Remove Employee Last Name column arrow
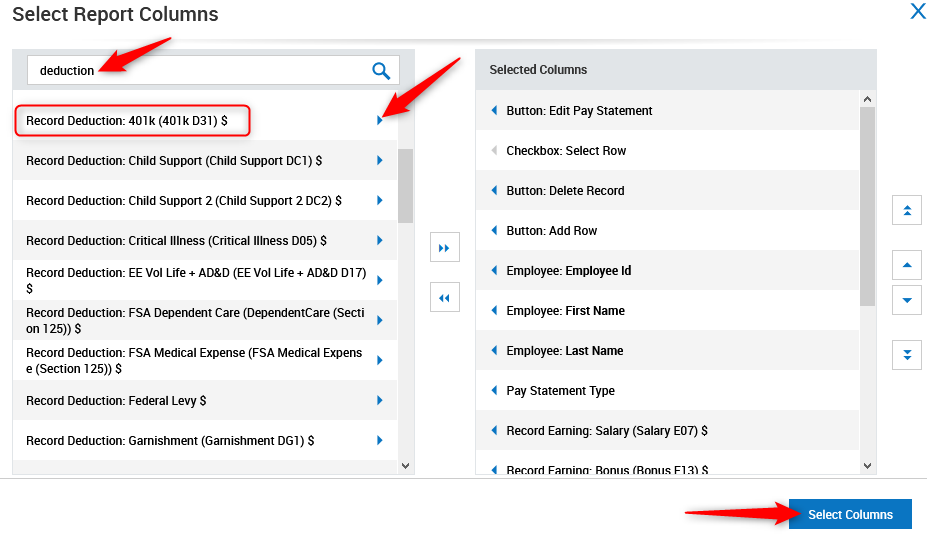The image size is (927, 537). (494, 350)
